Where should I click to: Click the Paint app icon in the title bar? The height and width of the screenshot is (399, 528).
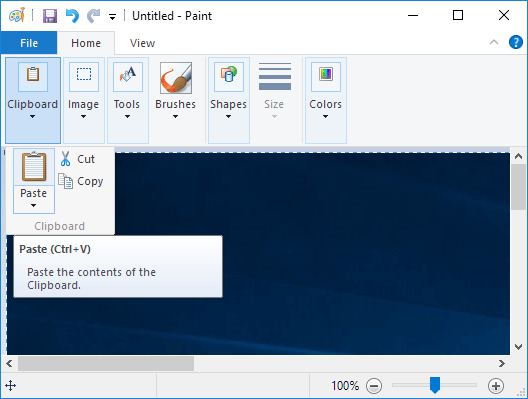pyautogui.click(x=17, y=15)
